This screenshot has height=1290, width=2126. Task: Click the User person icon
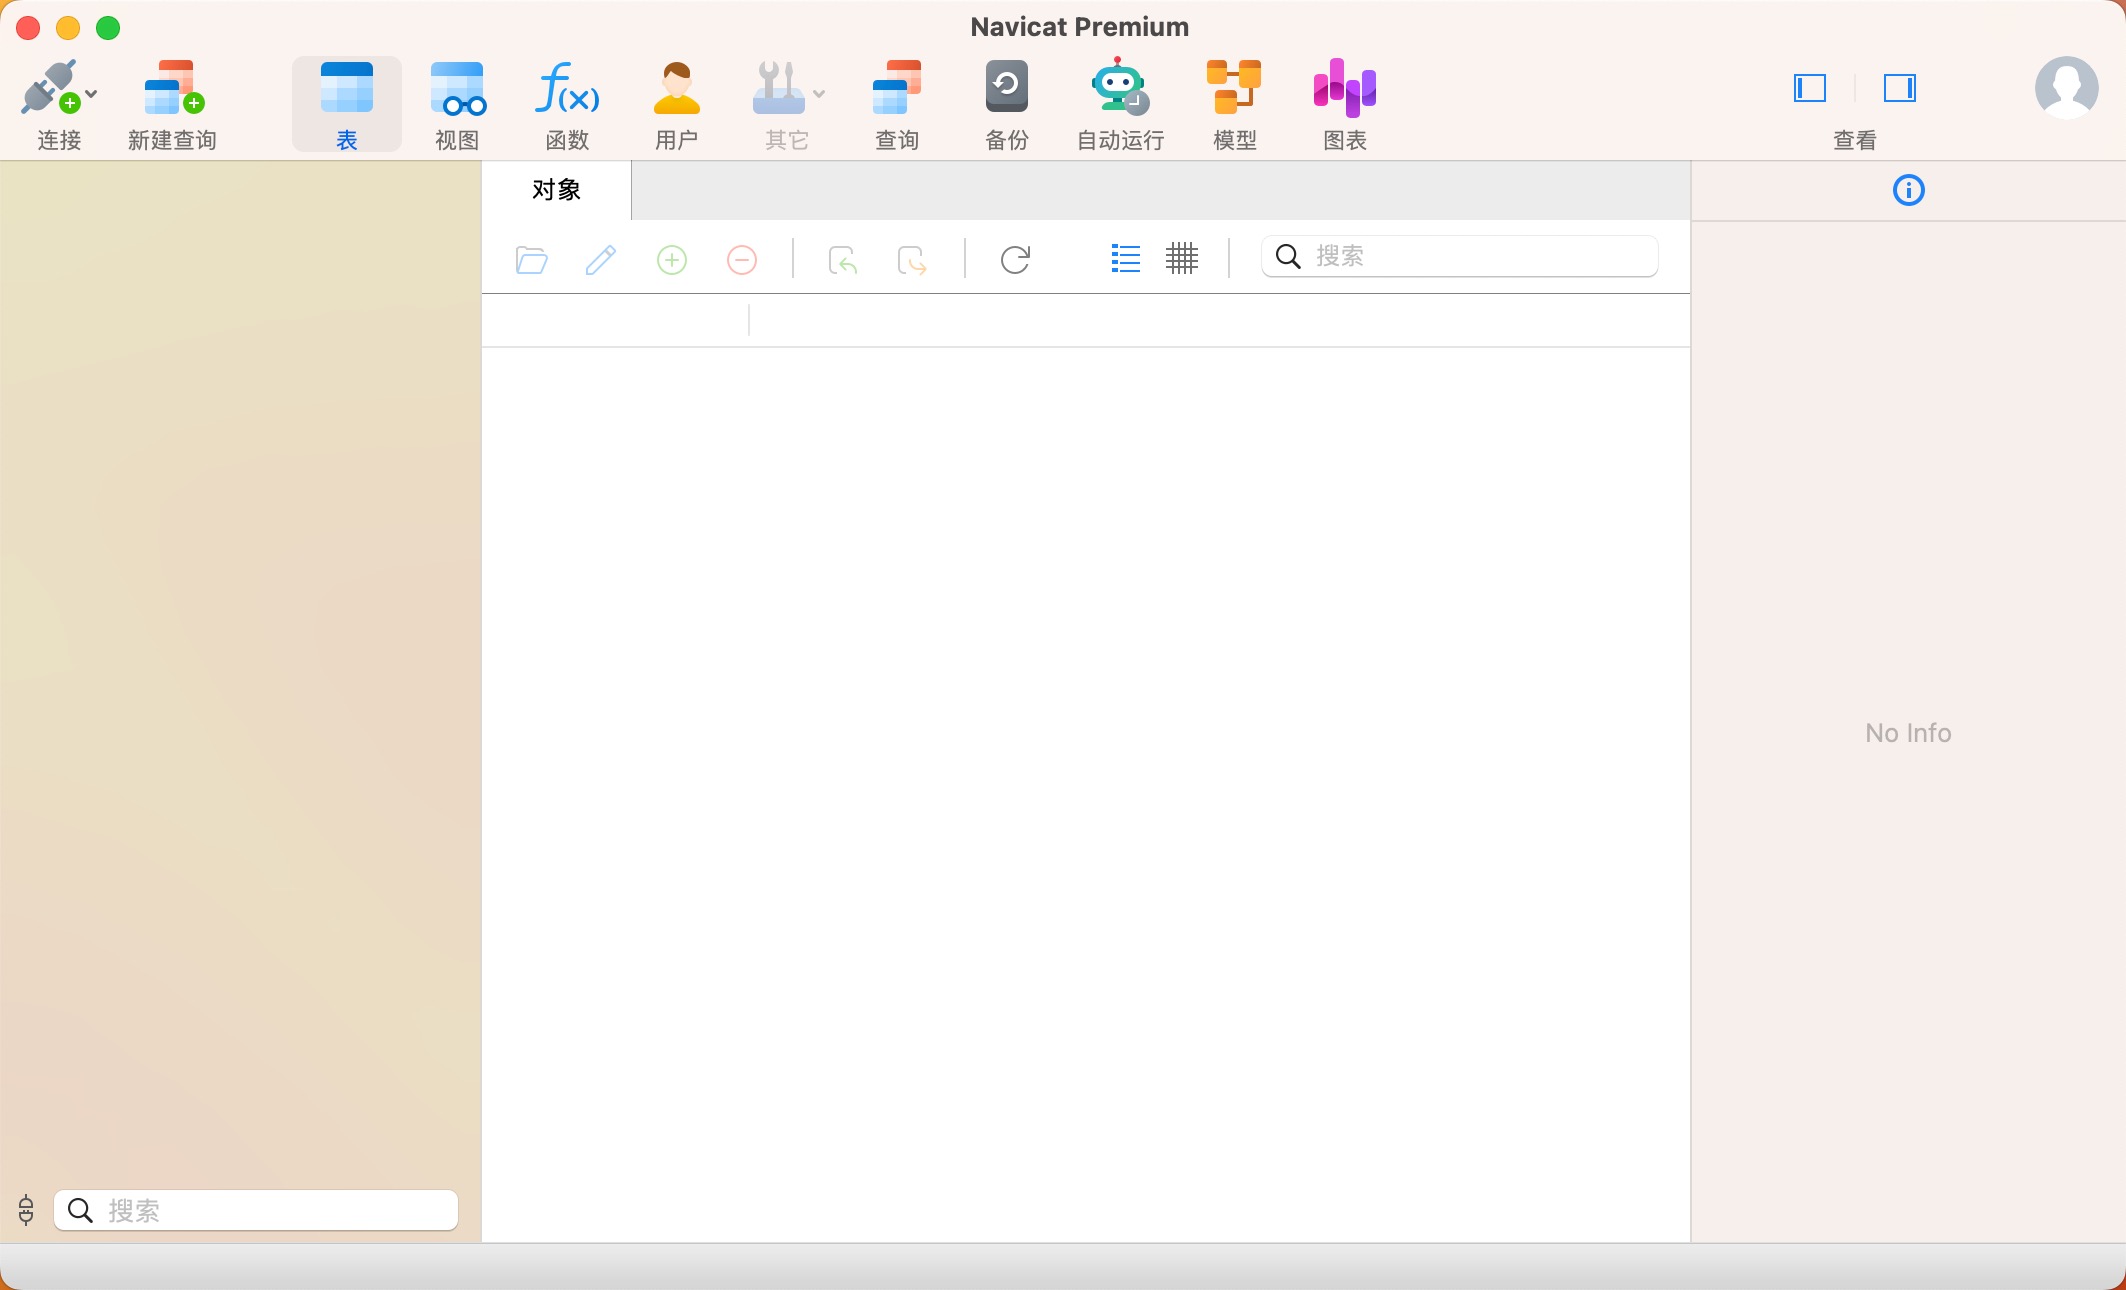[676, 88]
